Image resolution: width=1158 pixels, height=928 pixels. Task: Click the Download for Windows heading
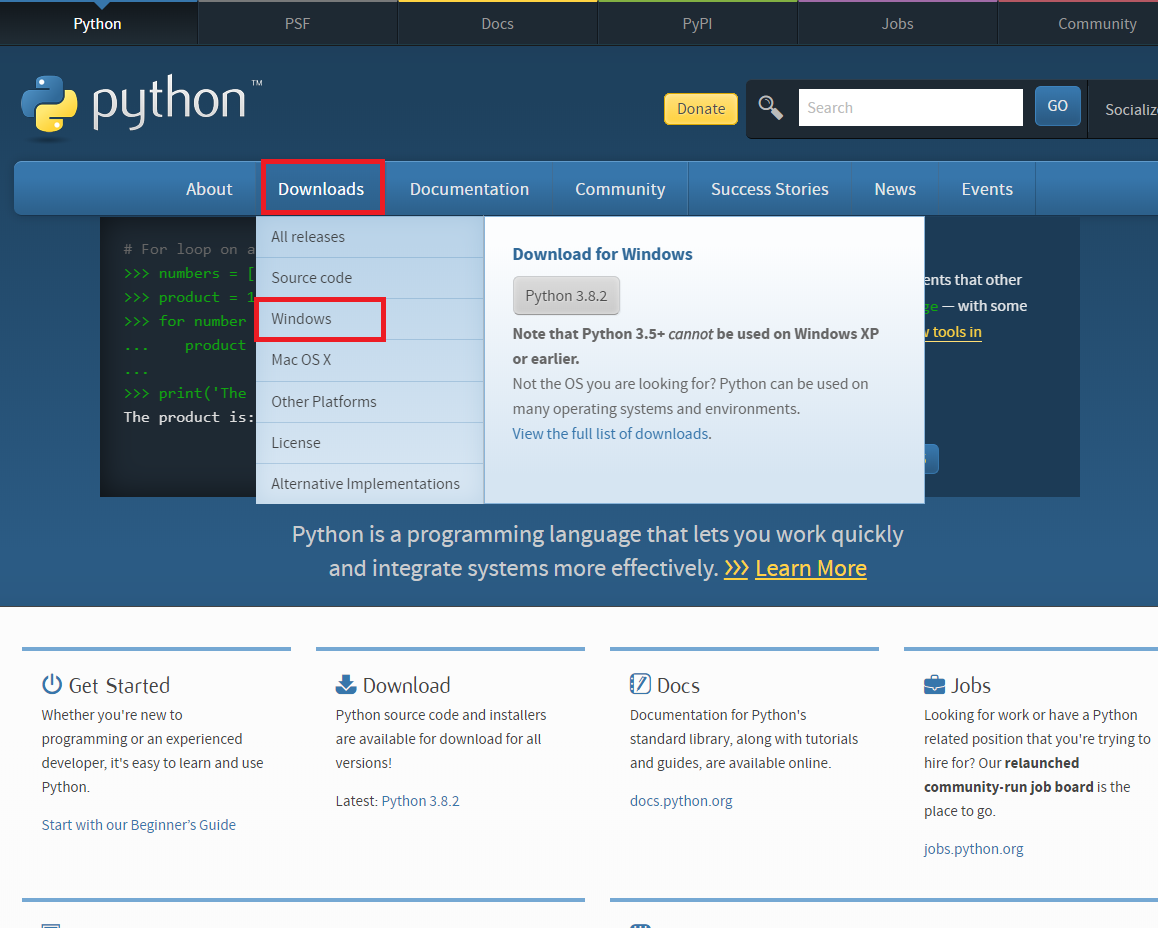603,255
